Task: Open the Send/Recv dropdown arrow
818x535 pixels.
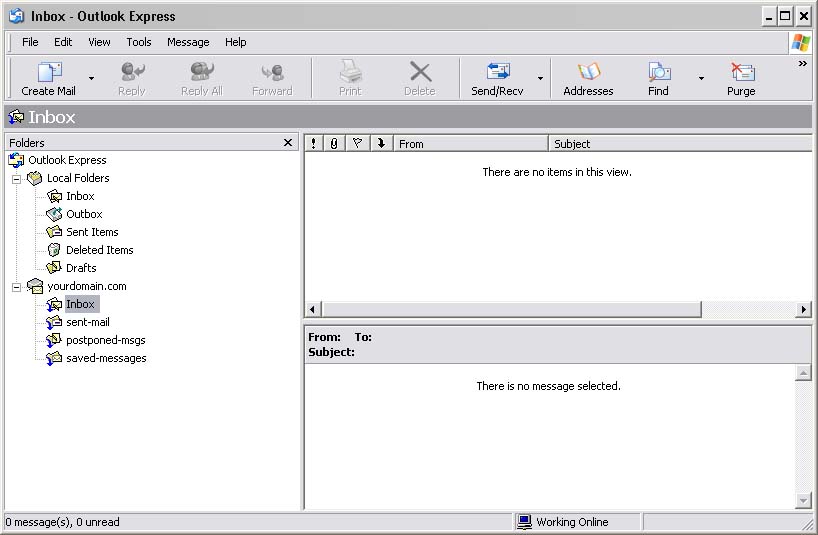Action: point(540,78)
